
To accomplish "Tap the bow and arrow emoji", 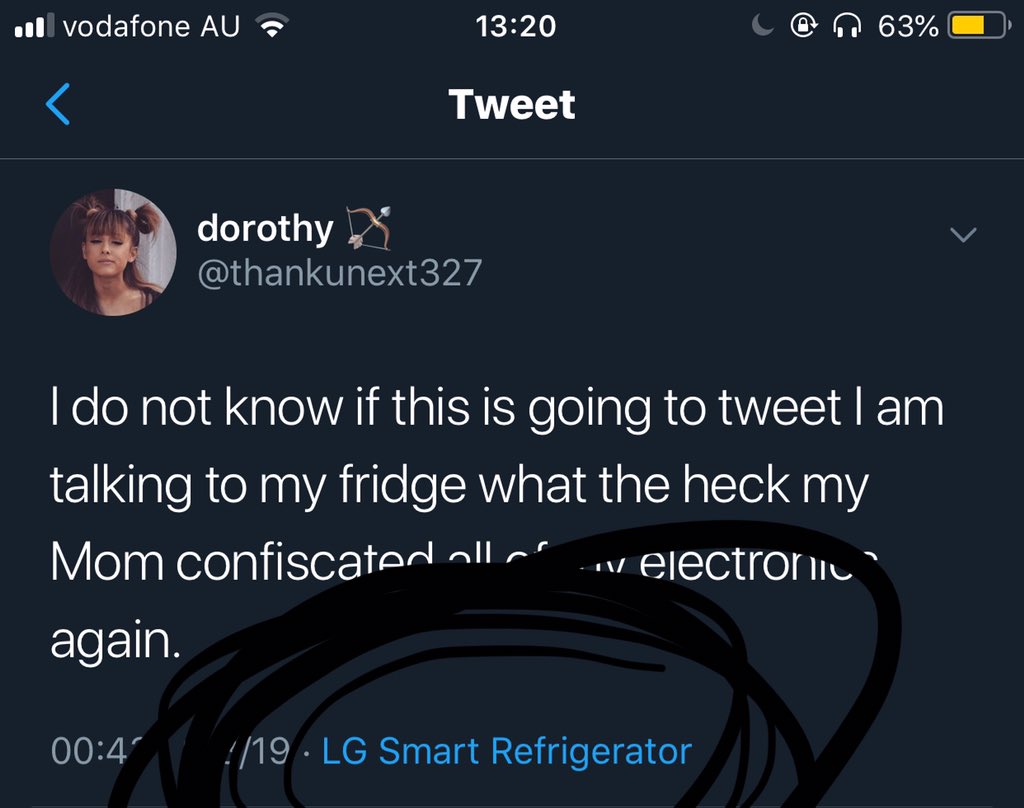I will [368, 228].
